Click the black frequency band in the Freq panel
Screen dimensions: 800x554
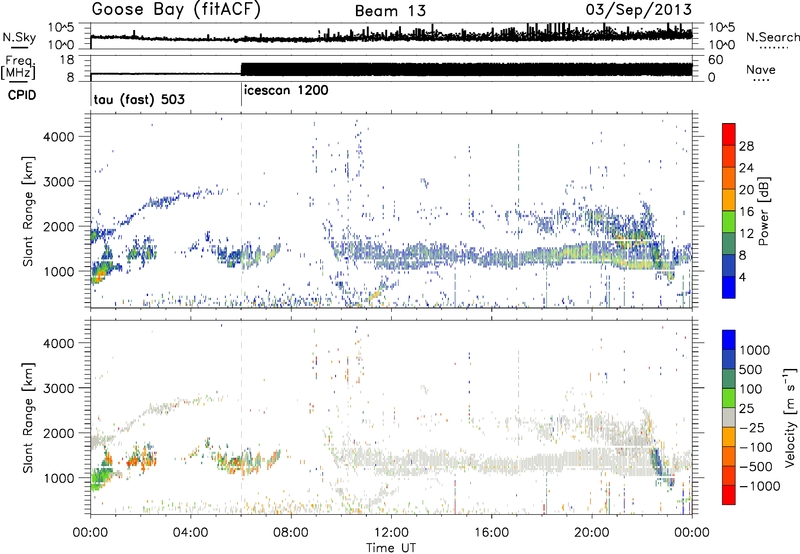click(466, 70)
